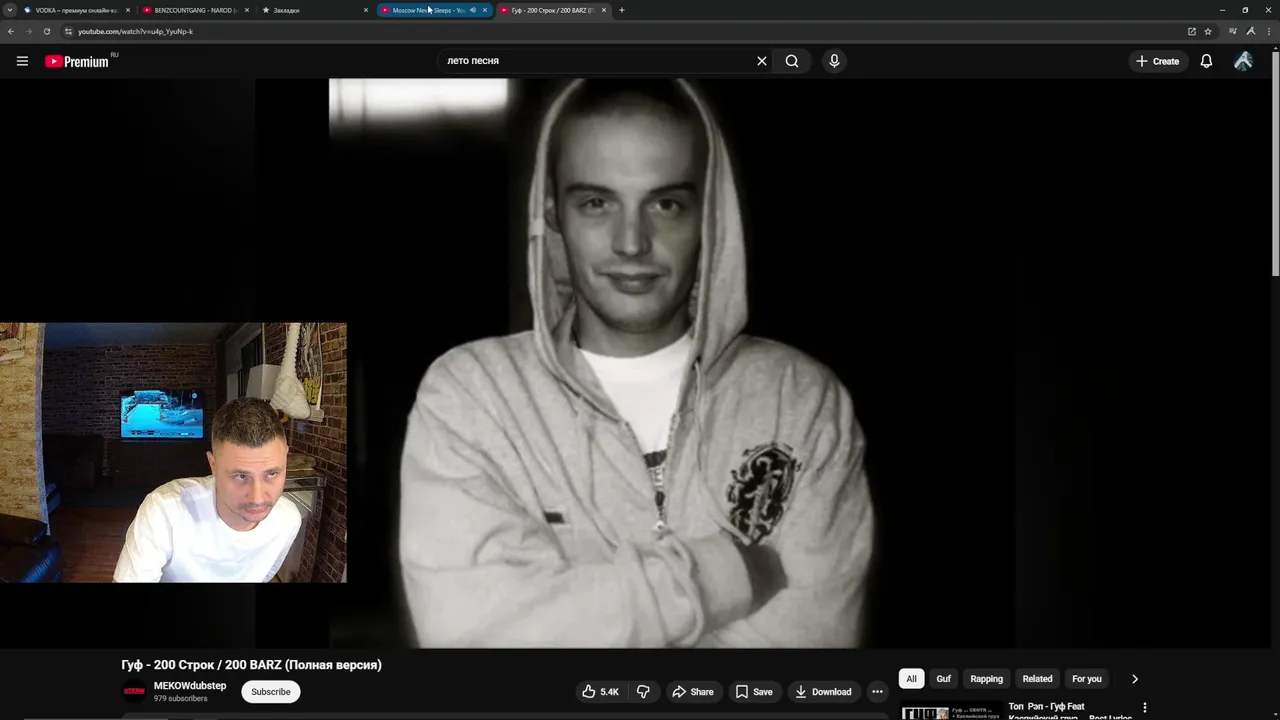Image resolution: width=1280 pixels, height=720 pixels.
Task: View site information icon in address bar
Action: (x=68, y=31)
